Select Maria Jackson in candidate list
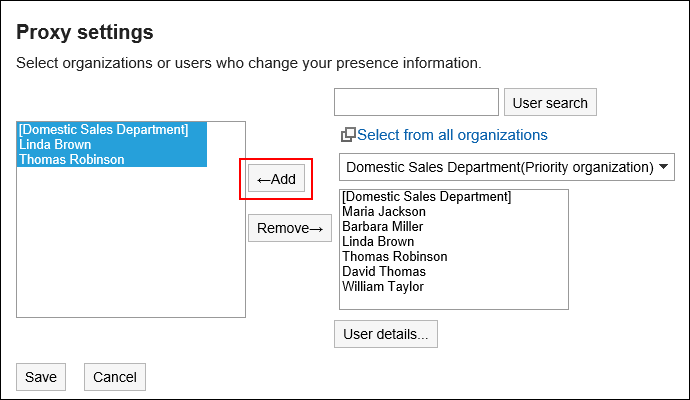Screen dimensions: 690x400 [x=384, y=212]
